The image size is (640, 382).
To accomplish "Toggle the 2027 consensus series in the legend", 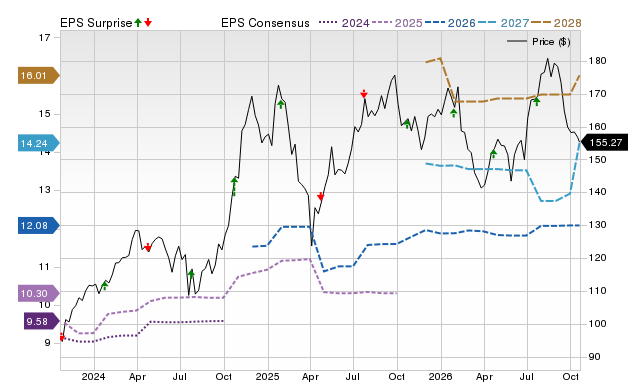I will coord(503,23).
